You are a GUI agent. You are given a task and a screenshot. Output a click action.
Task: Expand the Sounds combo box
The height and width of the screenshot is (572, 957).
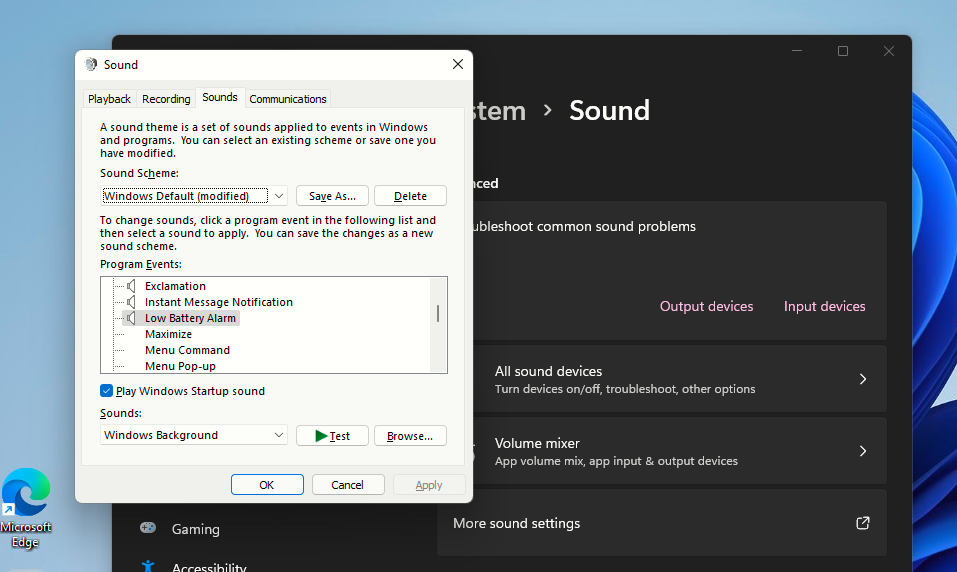click(279, 435)
